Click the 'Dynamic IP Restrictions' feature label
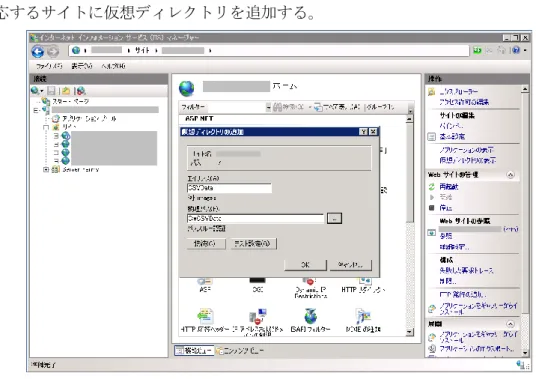The width and height of the screenshot is (536, 379). point(310,293)
